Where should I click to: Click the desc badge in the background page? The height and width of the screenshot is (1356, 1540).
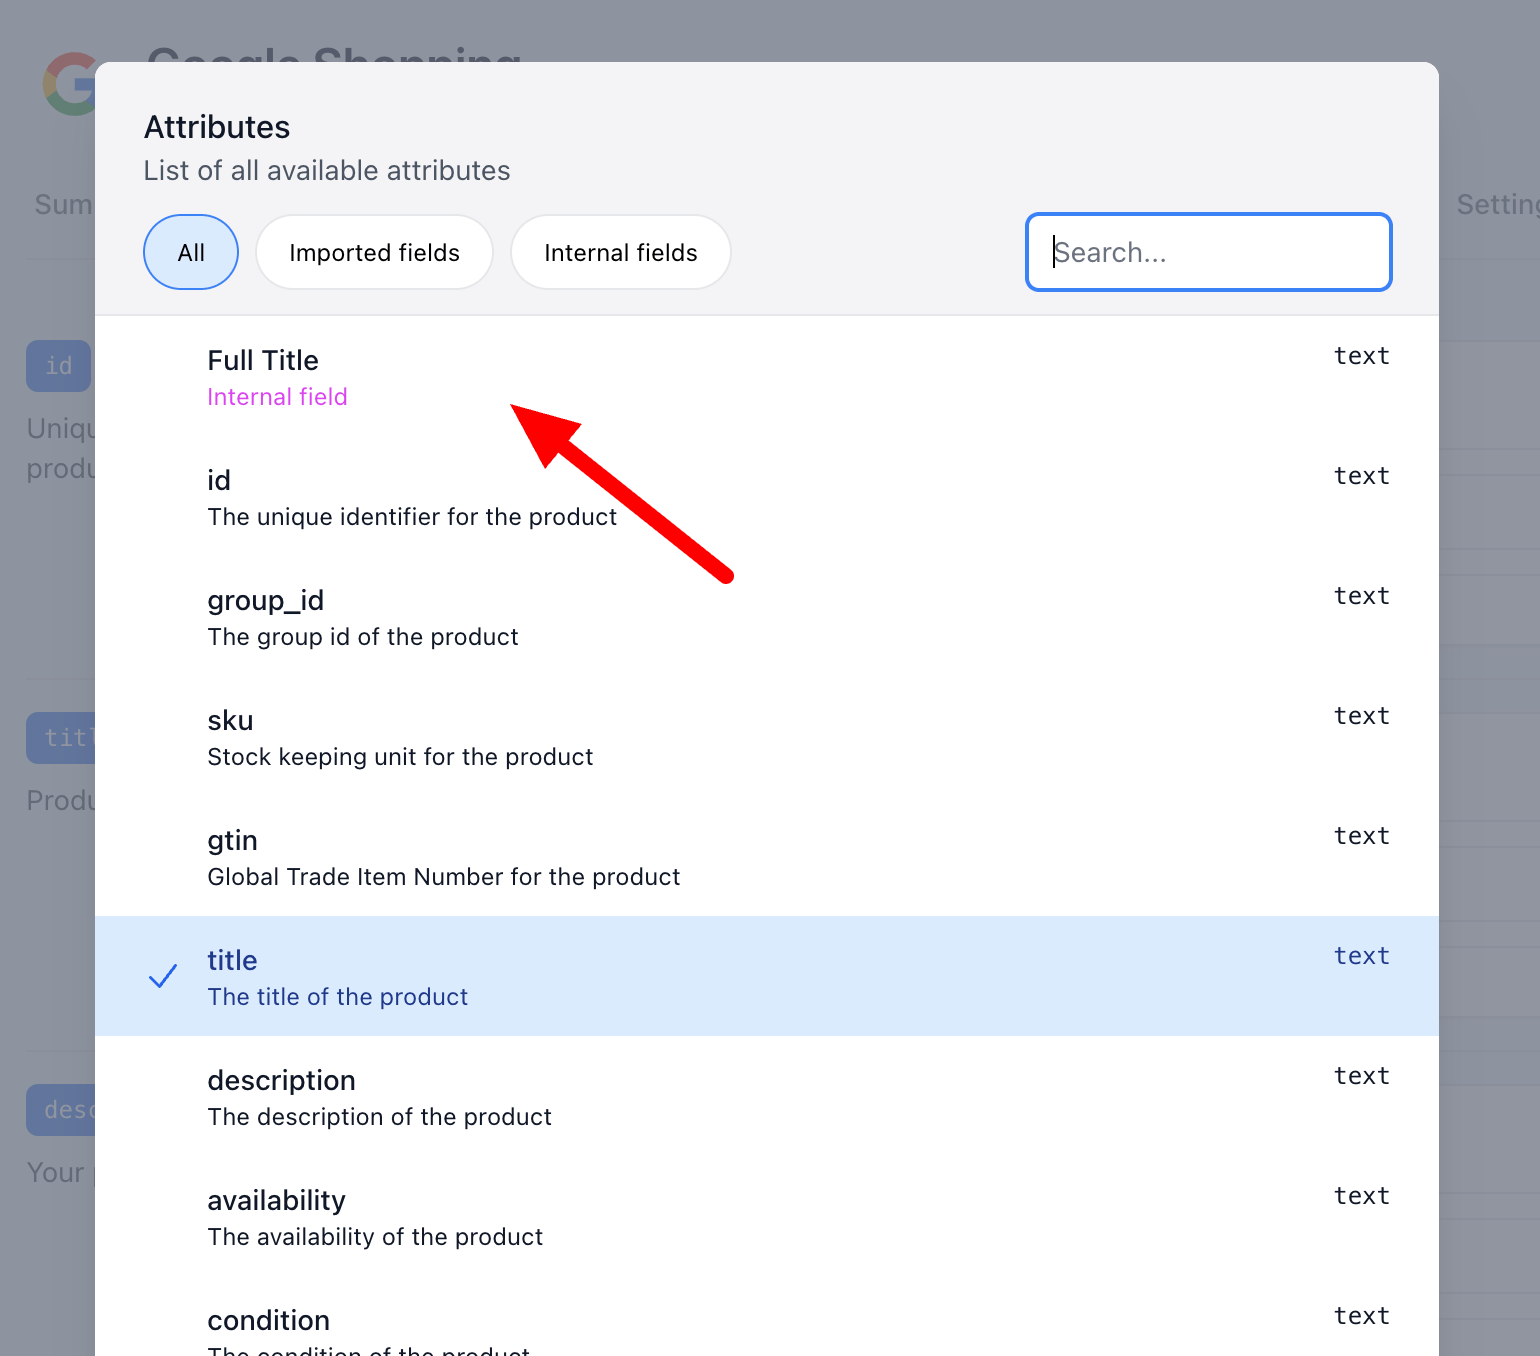(x=62, y=1110)
